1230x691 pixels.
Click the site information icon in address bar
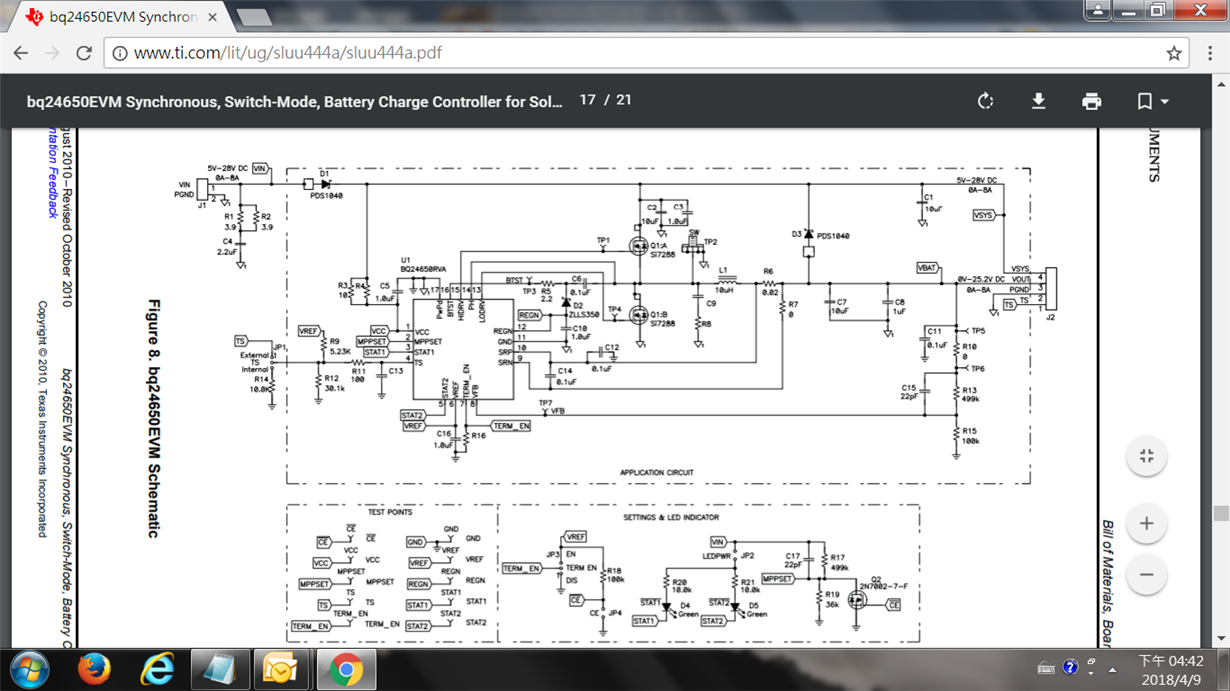point(120,53)
